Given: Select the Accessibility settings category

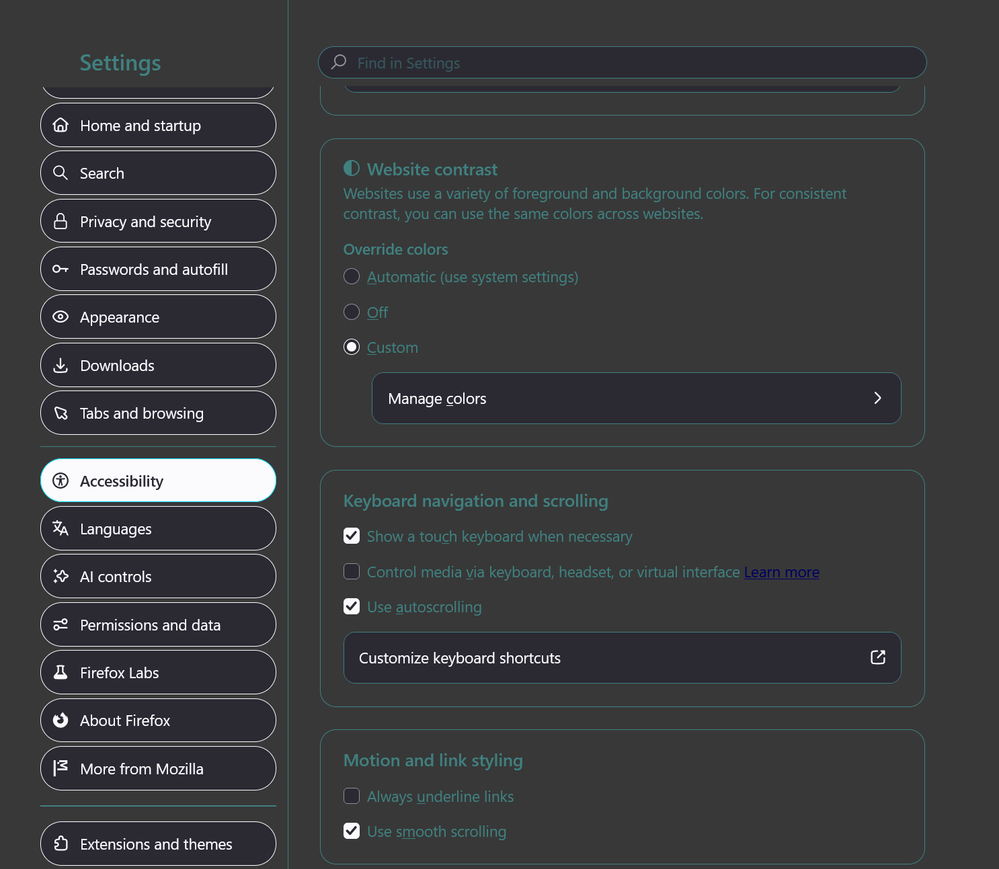Looking at the screenshot, I should coord(158,480).
